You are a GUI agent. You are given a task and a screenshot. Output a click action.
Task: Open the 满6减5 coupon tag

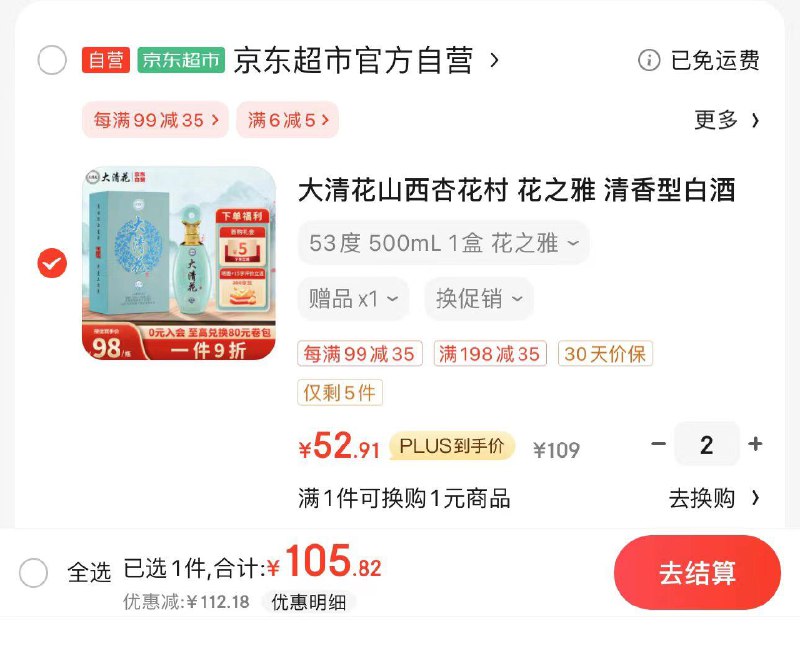287,120
